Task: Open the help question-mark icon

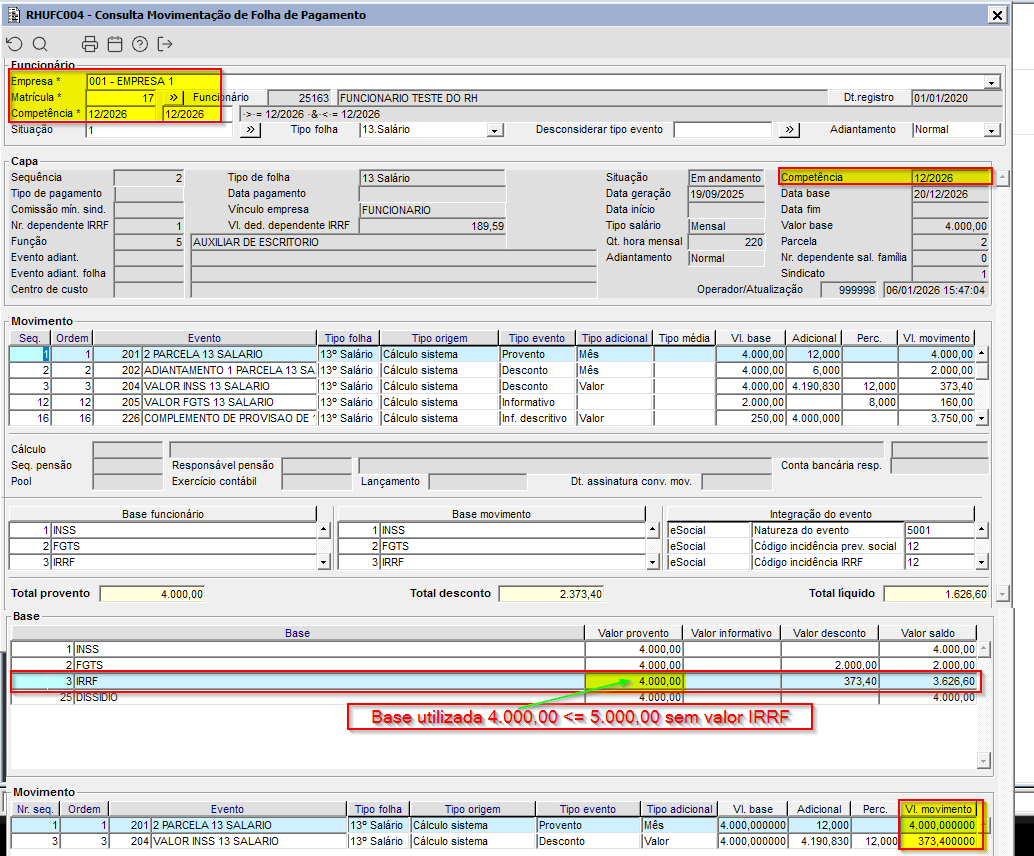Action: coord(140,44)
